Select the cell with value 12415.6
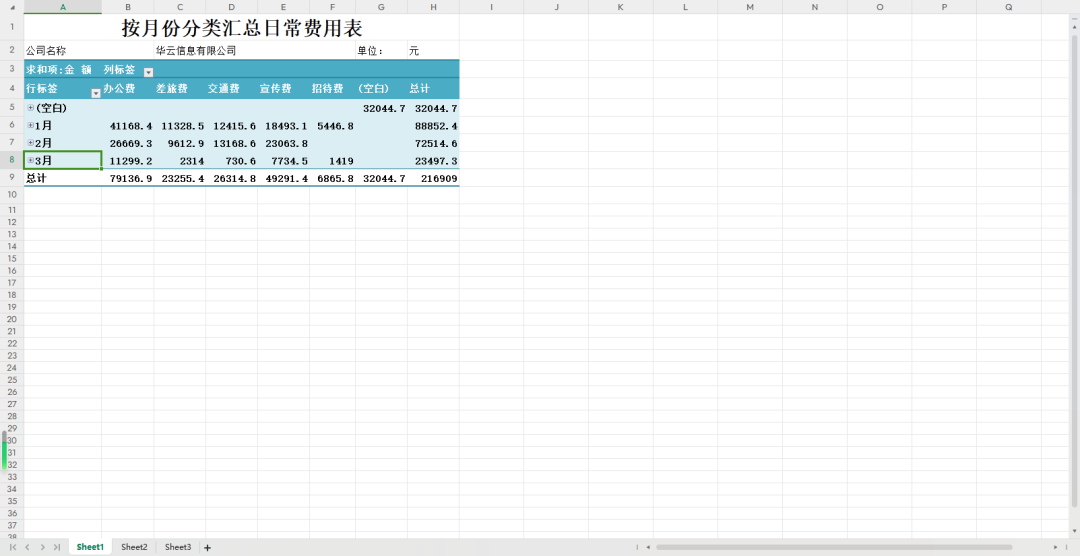Screen dimensions: 1080x556 coord(231,125)
